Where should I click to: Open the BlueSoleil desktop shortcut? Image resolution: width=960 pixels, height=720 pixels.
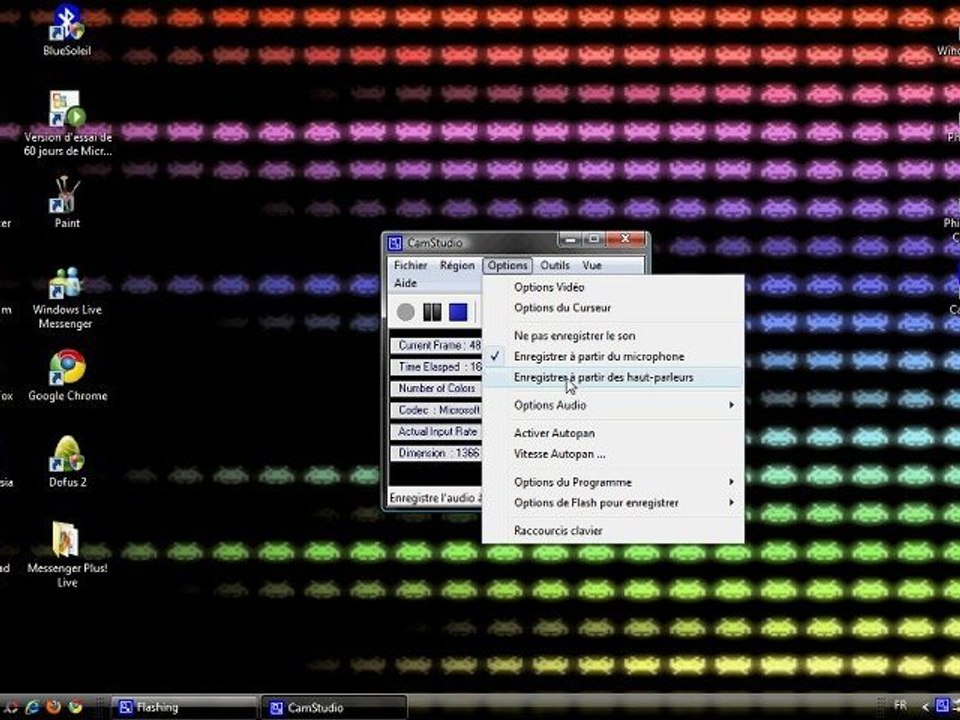(x=67, y=29)
